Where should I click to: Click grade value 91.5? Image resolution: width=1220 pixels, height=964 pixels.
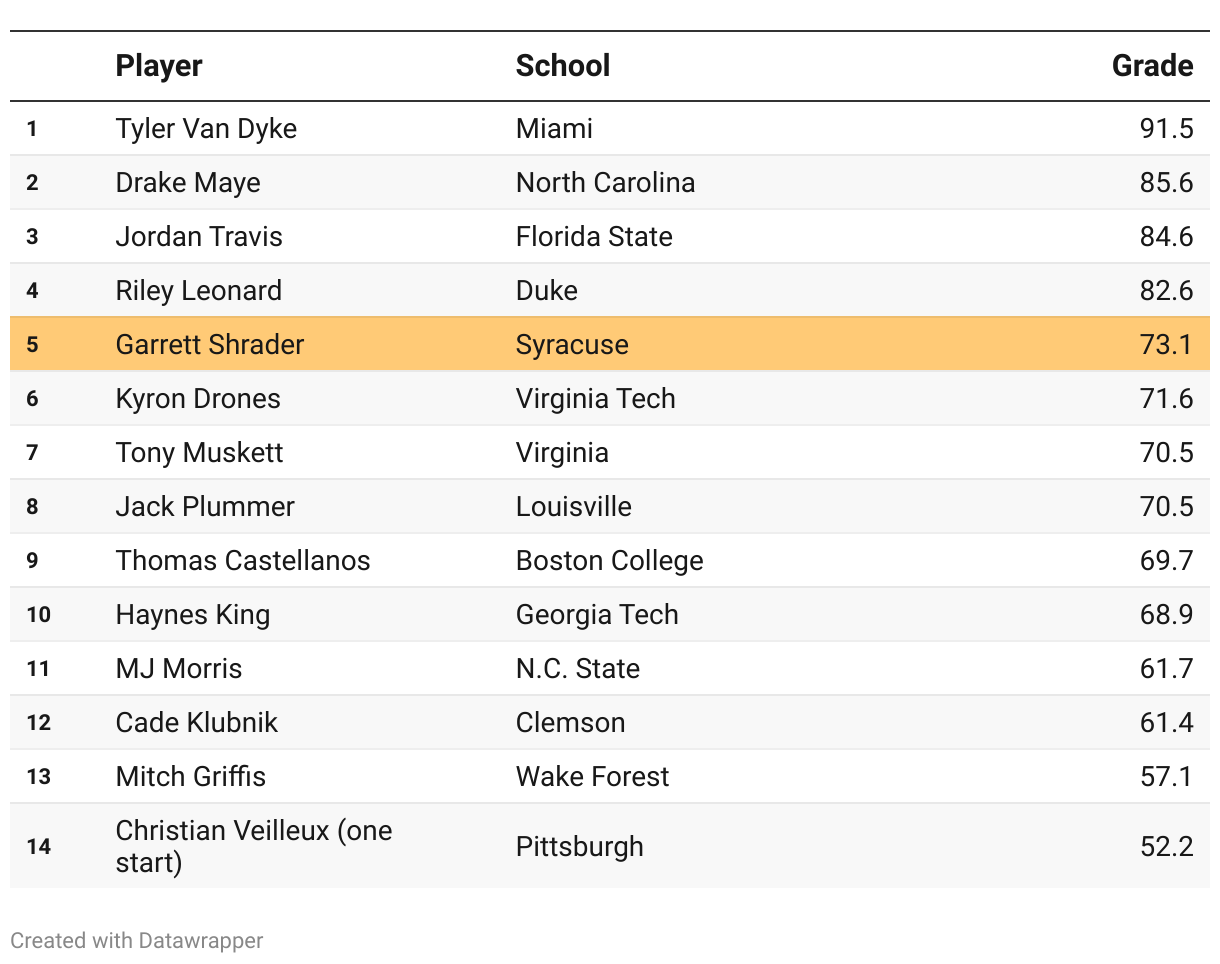click(x=1166, y=129)
